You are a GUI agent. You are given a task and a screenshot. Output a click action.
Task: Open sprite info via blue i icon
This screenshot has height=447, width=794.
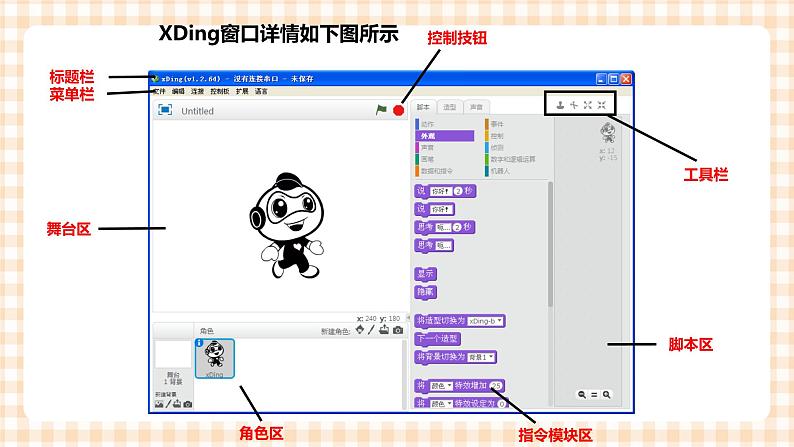(x=199, y=343)
